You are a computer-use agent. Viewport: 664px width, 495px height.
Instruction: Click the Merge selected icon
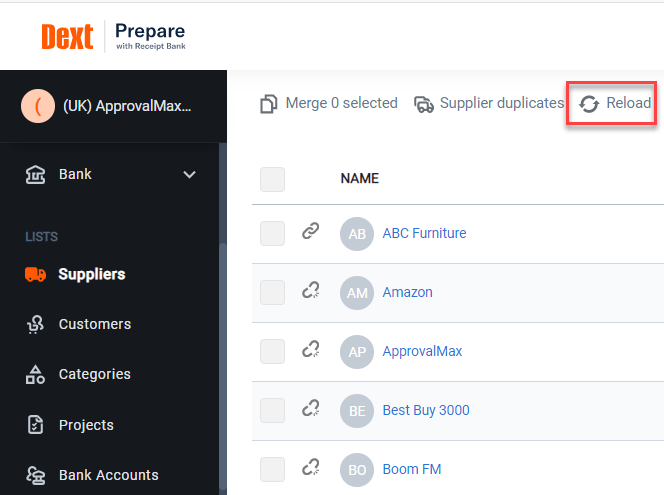269,104
